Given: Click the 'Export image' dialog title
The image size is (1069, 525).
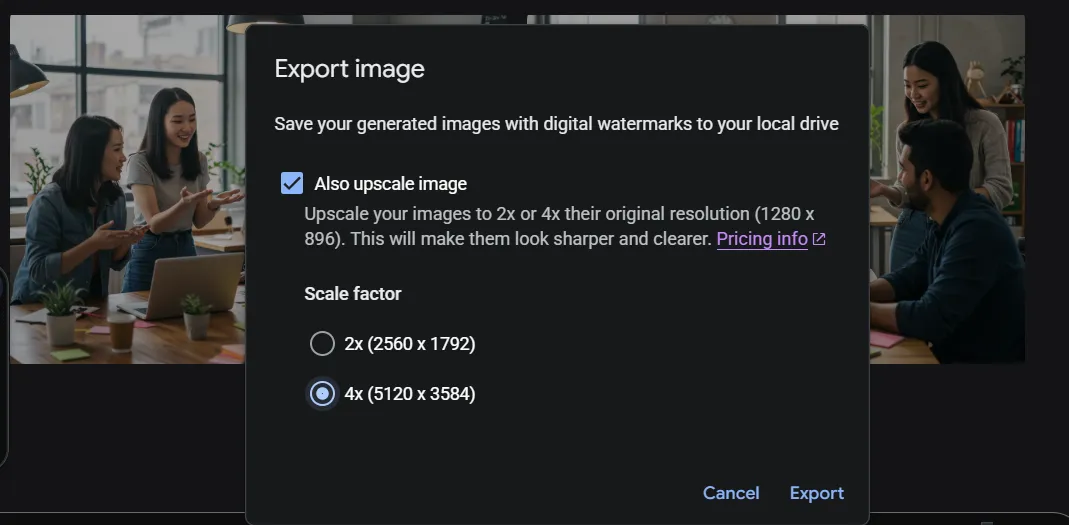Looking at the screenshot, I should point(349,69).
